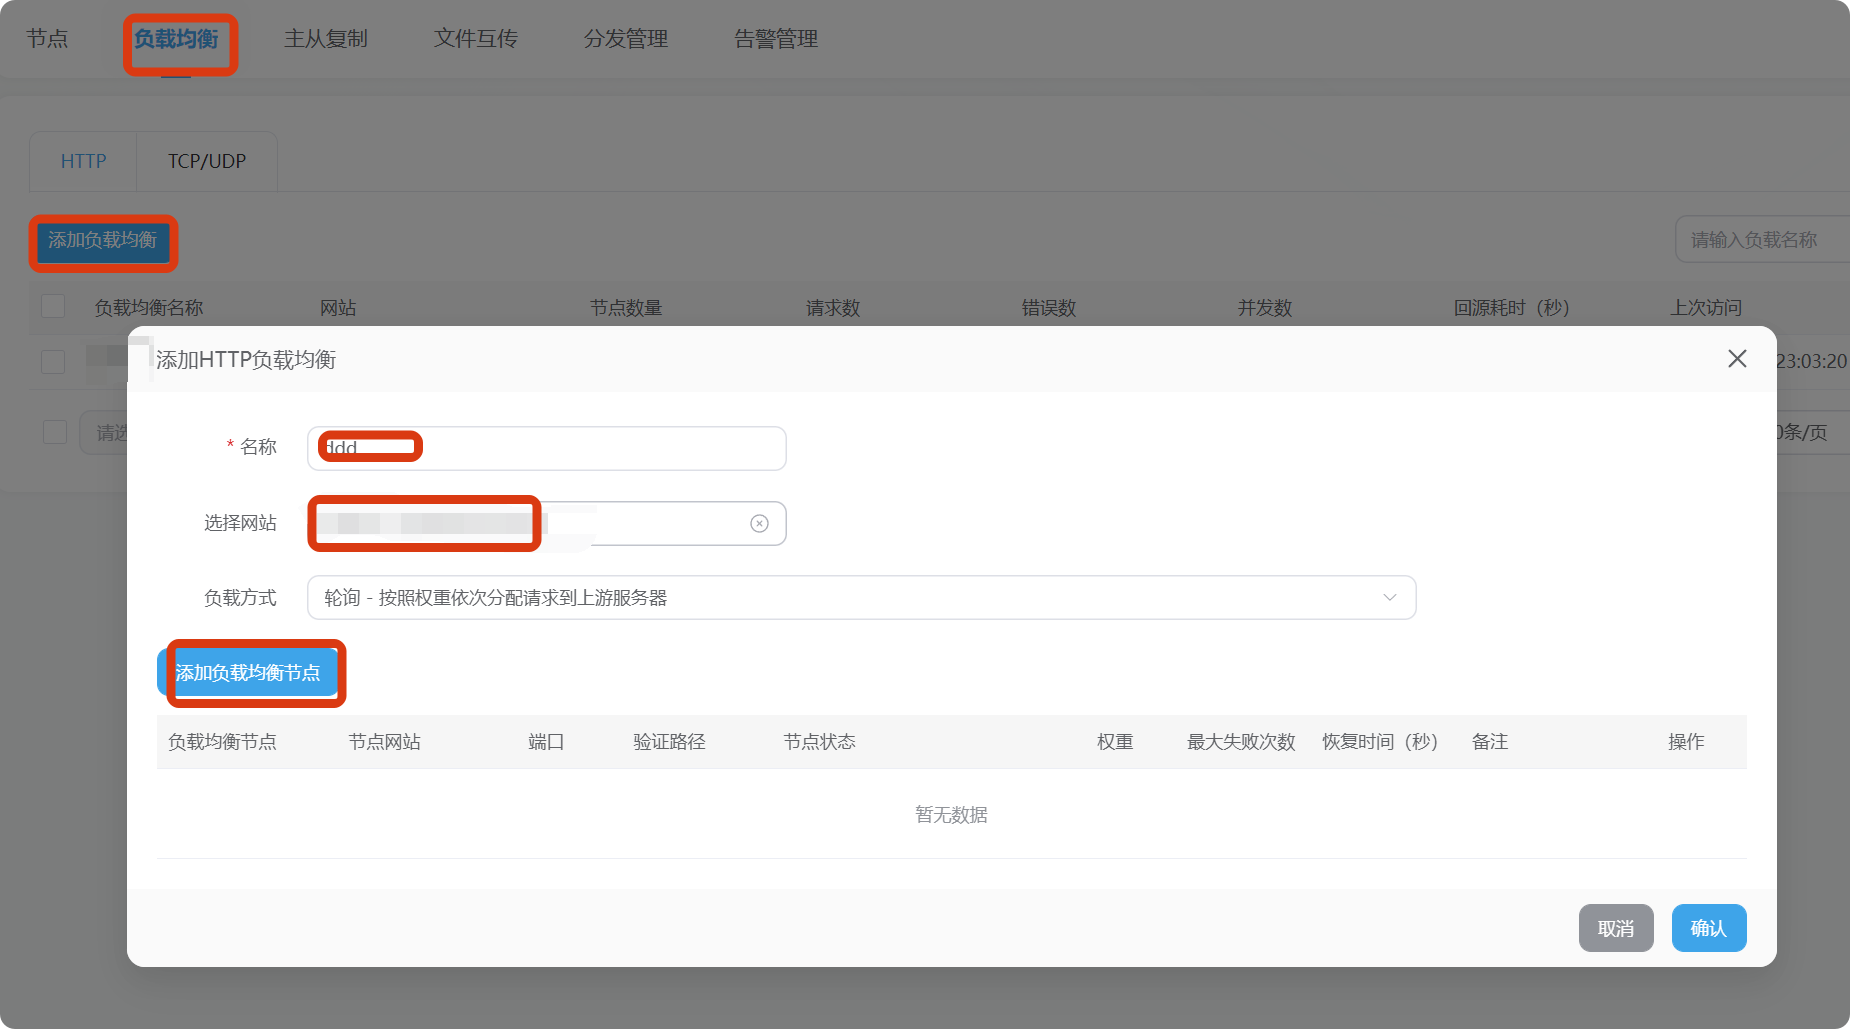
Task: Close the 添加HTTP负载均衡 dialog with X
Action: [1737, 359]
